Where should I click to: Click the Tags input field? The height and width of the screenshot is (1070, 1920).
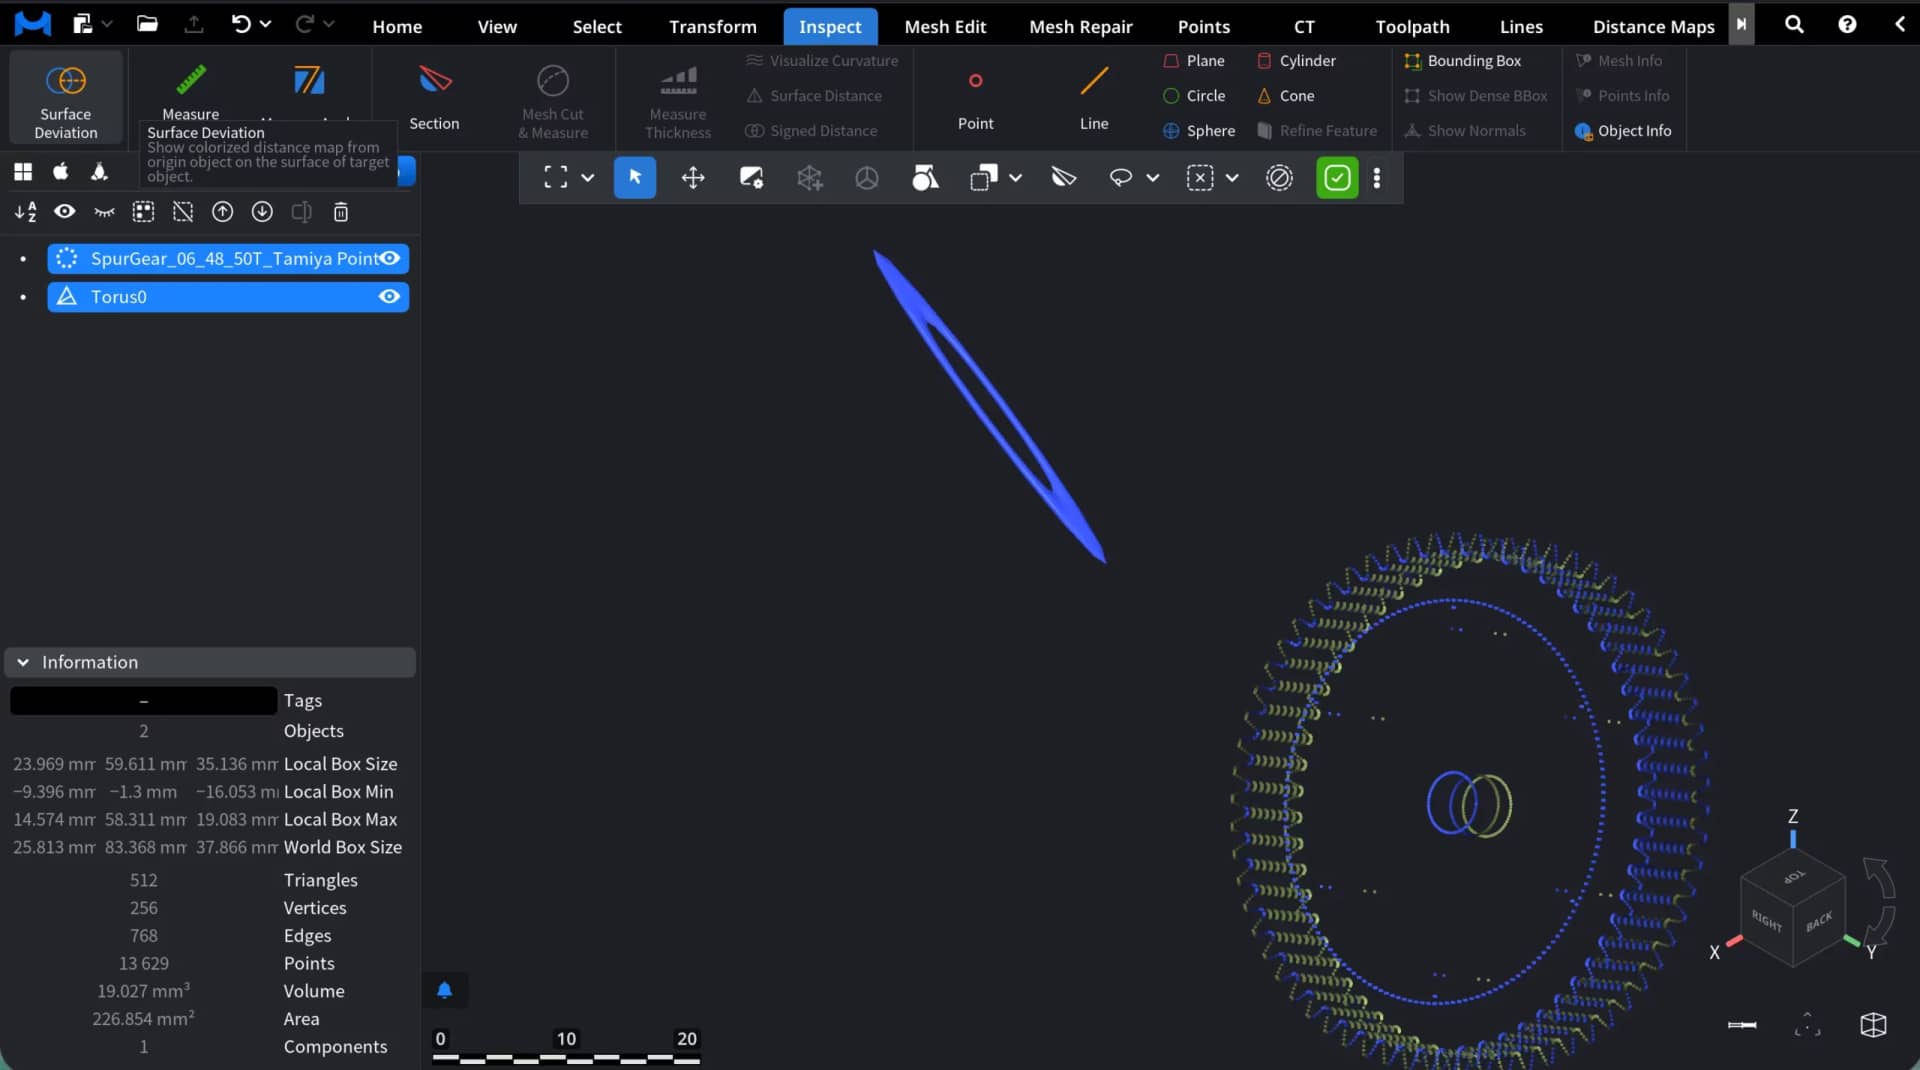pos(143,701)
